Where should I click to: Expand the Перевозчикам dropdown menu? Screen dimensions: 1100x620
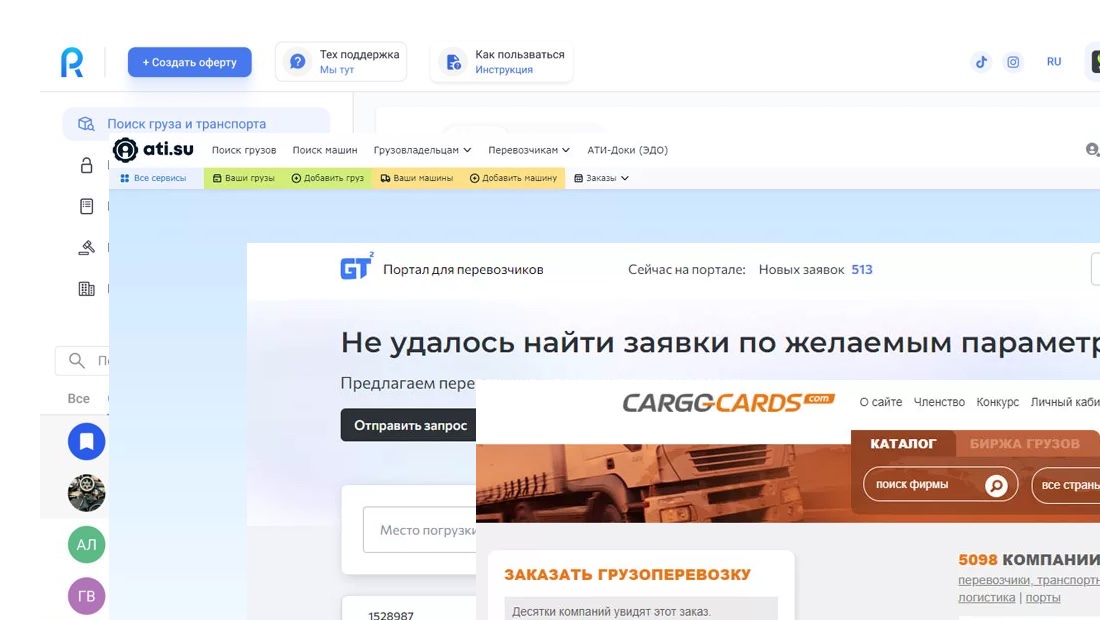528,150
